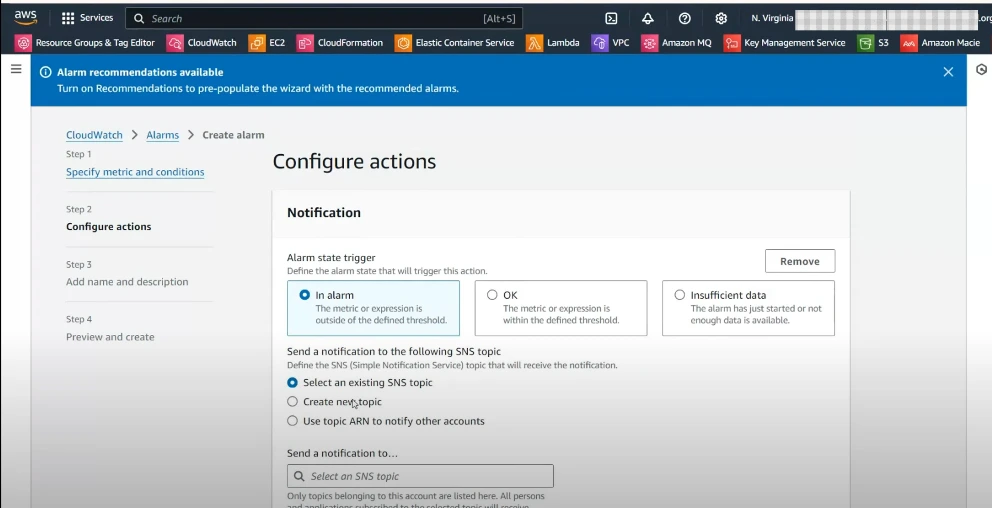The height and width of the screenshot is (508, 992).
Task: Dismiss the alarm recommendations banner
Action: tap(948, 72)
